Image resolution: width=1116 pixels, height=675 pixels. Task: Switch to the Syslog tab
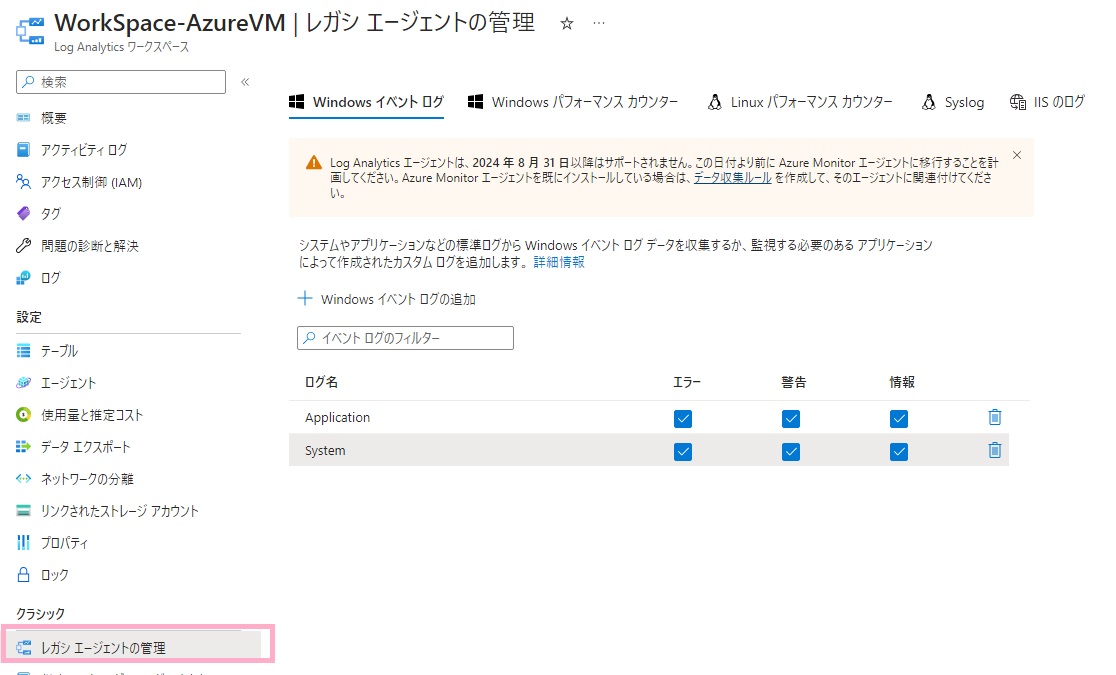(953, 103)
